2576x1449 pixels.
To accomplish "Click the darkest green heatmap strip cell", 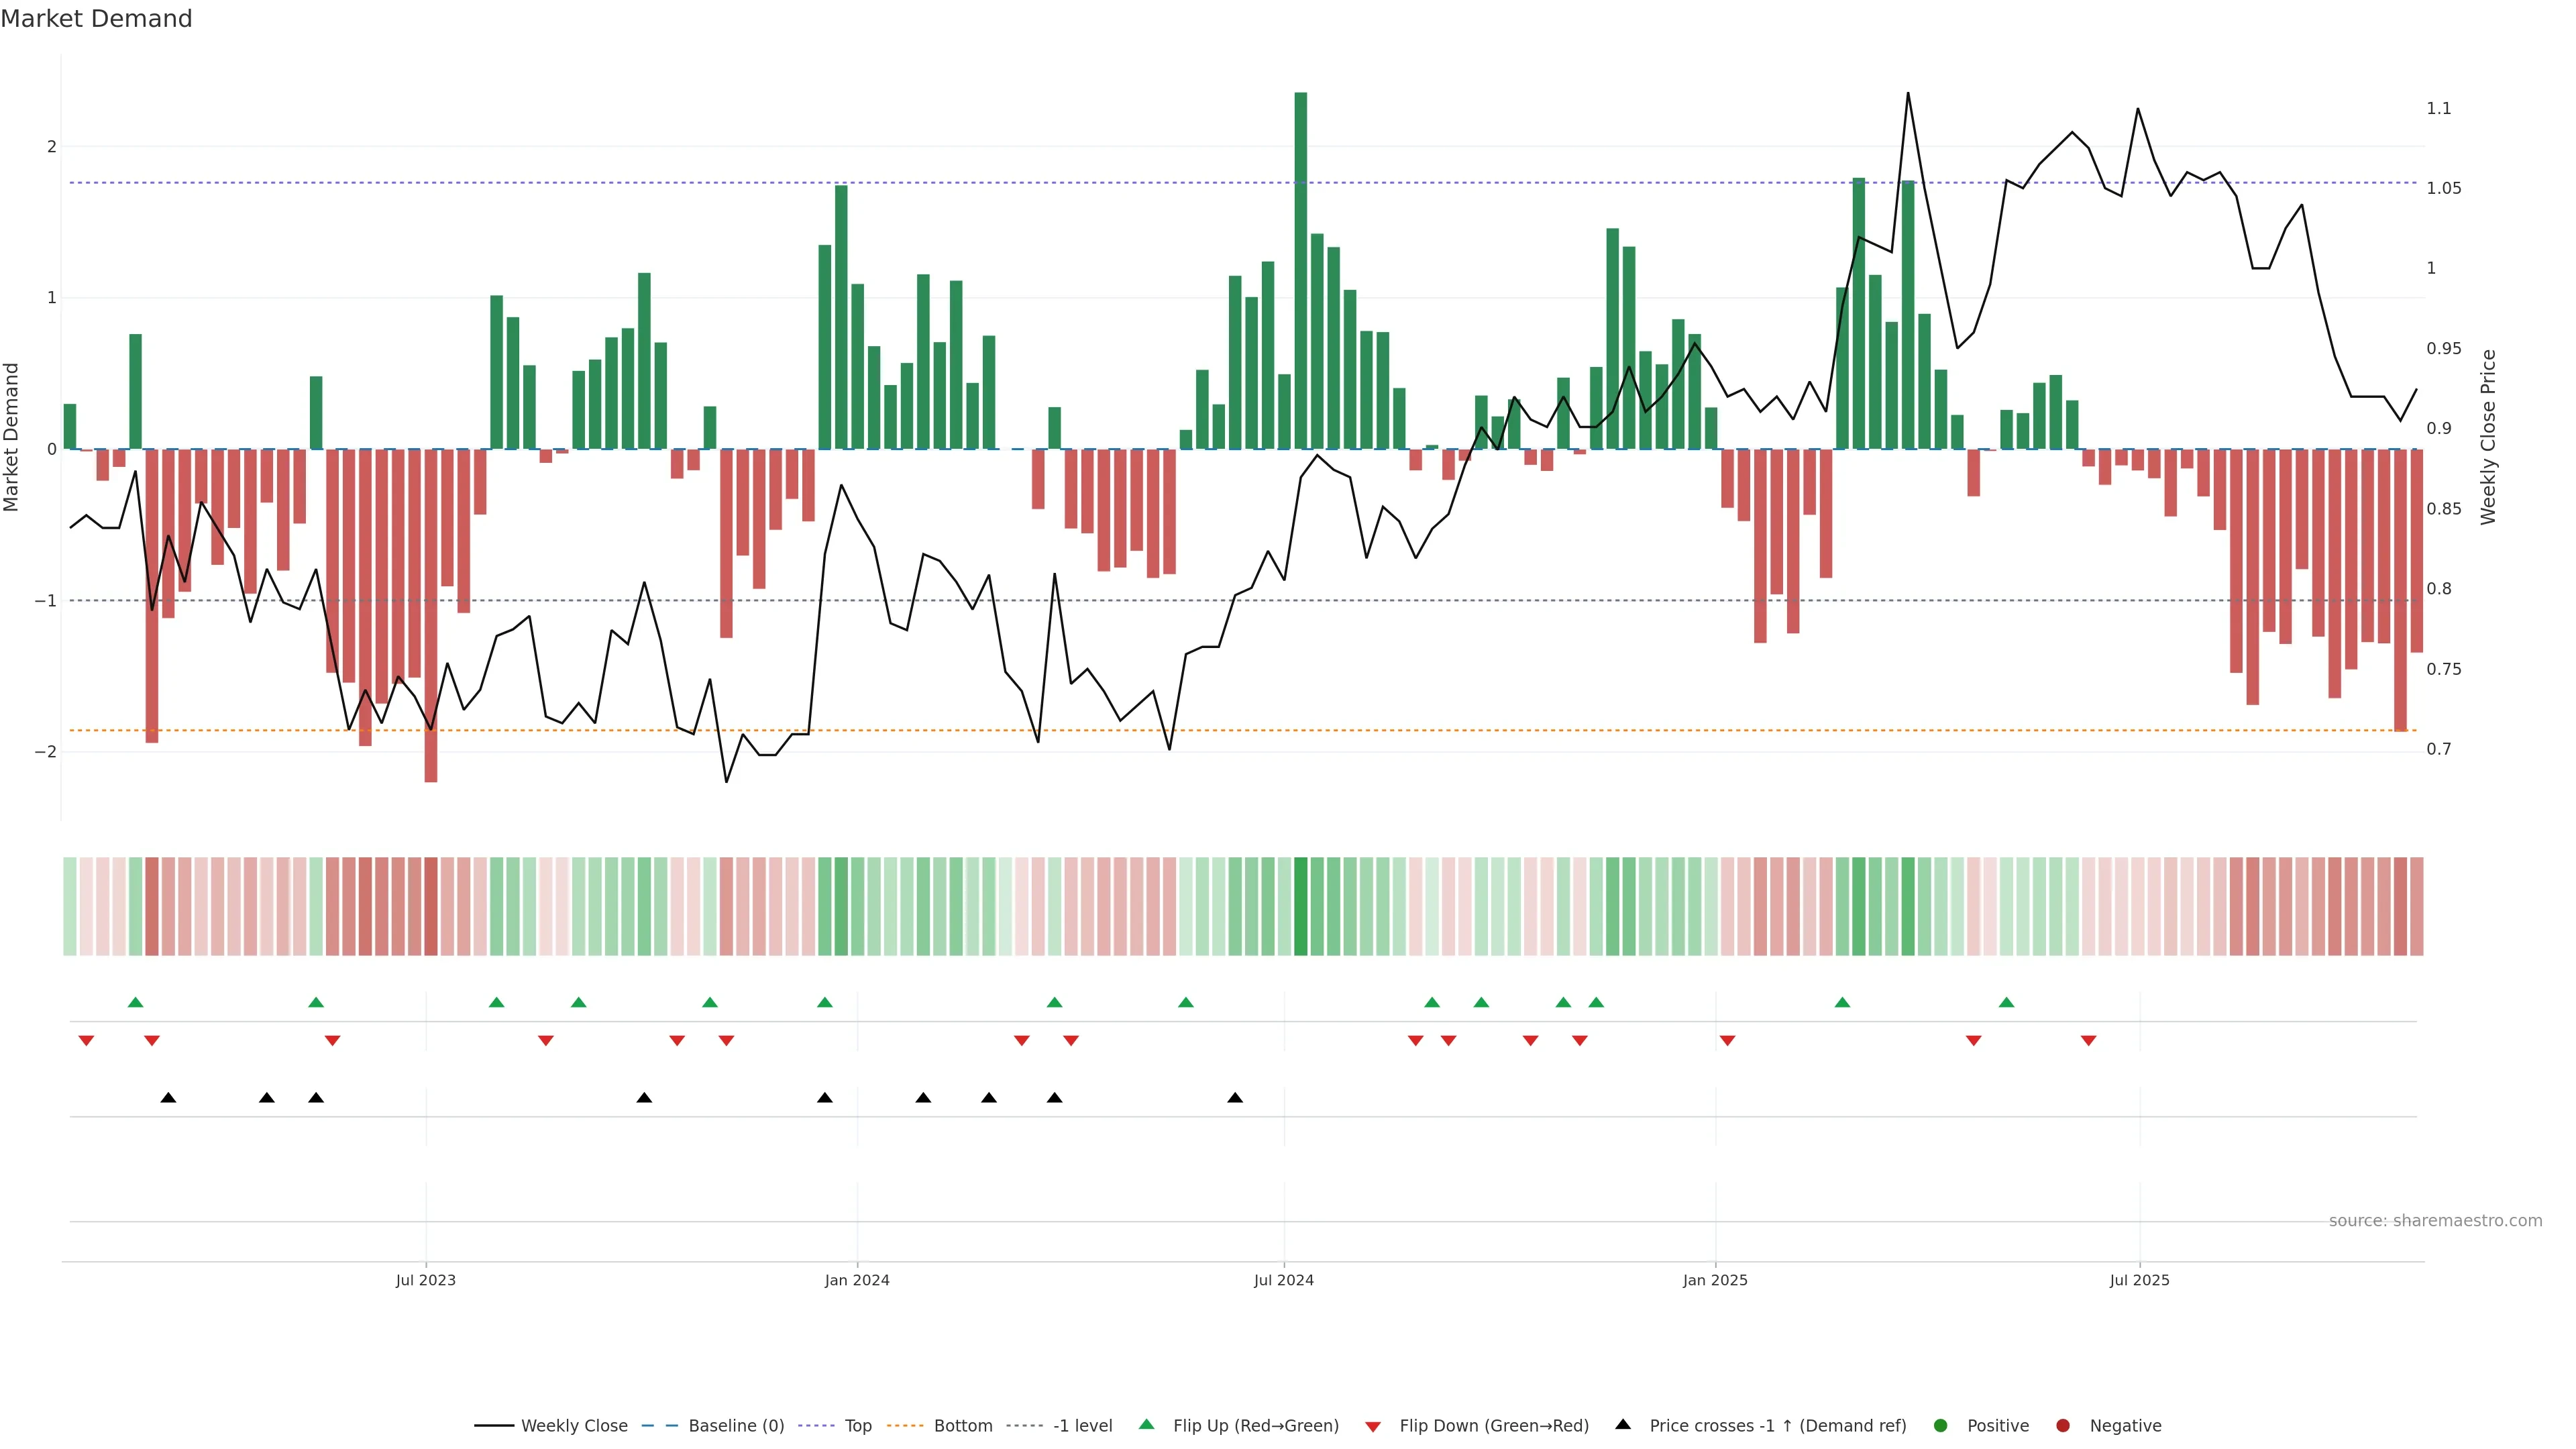I will 1300,906.
